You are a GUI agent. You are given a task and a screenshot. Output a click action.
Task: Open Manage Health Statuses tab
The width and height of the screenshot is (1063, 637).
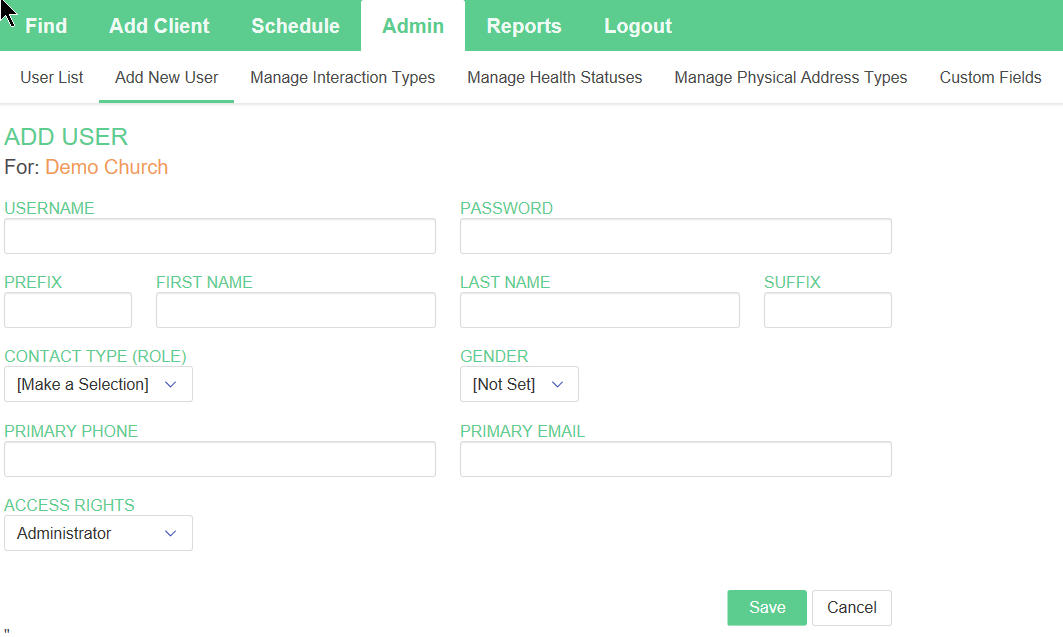[x=554, y=77]
